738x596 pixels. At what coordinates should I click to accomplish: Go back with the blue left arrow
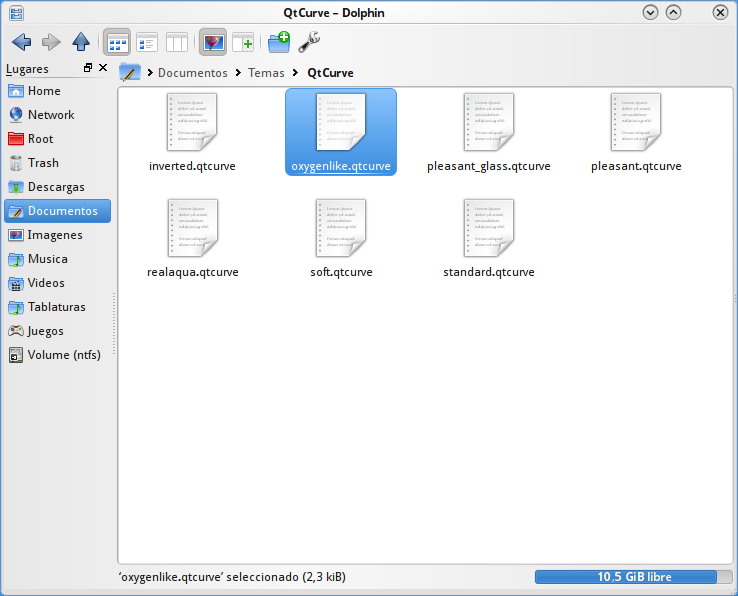pos(21,42)
